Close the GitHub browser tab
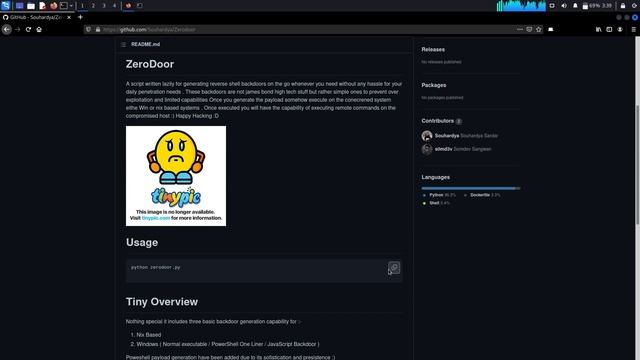This screenshot has height=360, width=640. point(69,18)
